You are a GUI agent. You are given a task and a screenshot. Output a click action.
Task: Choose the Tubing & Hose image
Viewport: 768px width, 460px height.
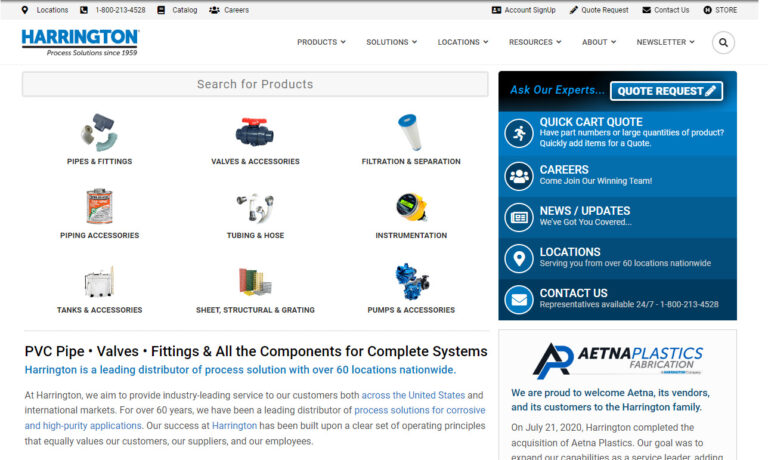click(255, 207)
